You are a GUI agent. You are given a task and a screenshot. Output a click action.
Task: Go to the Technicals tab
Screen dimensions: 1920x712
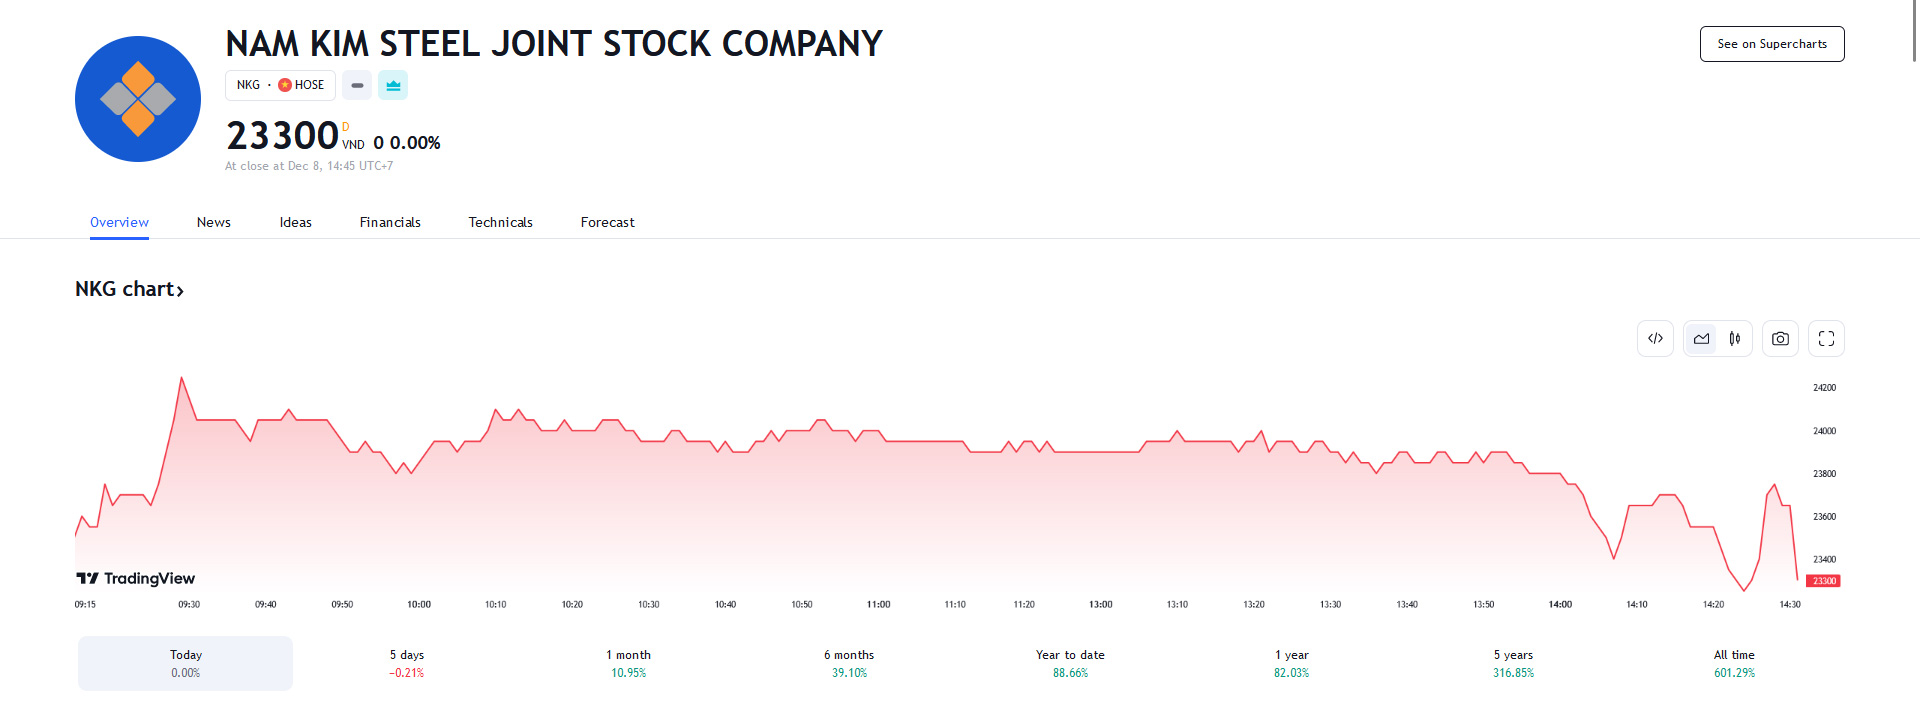click(x=500, y=222)
